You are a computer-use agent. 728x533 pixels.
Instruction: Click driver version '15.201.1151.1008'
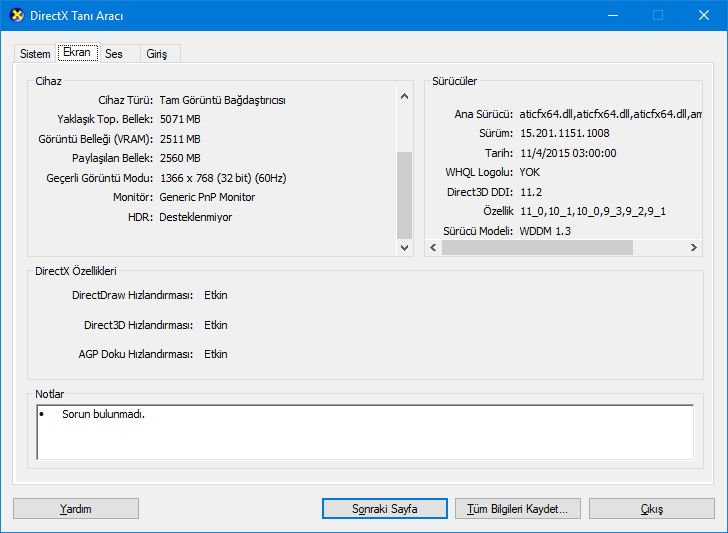click(565, 133)
